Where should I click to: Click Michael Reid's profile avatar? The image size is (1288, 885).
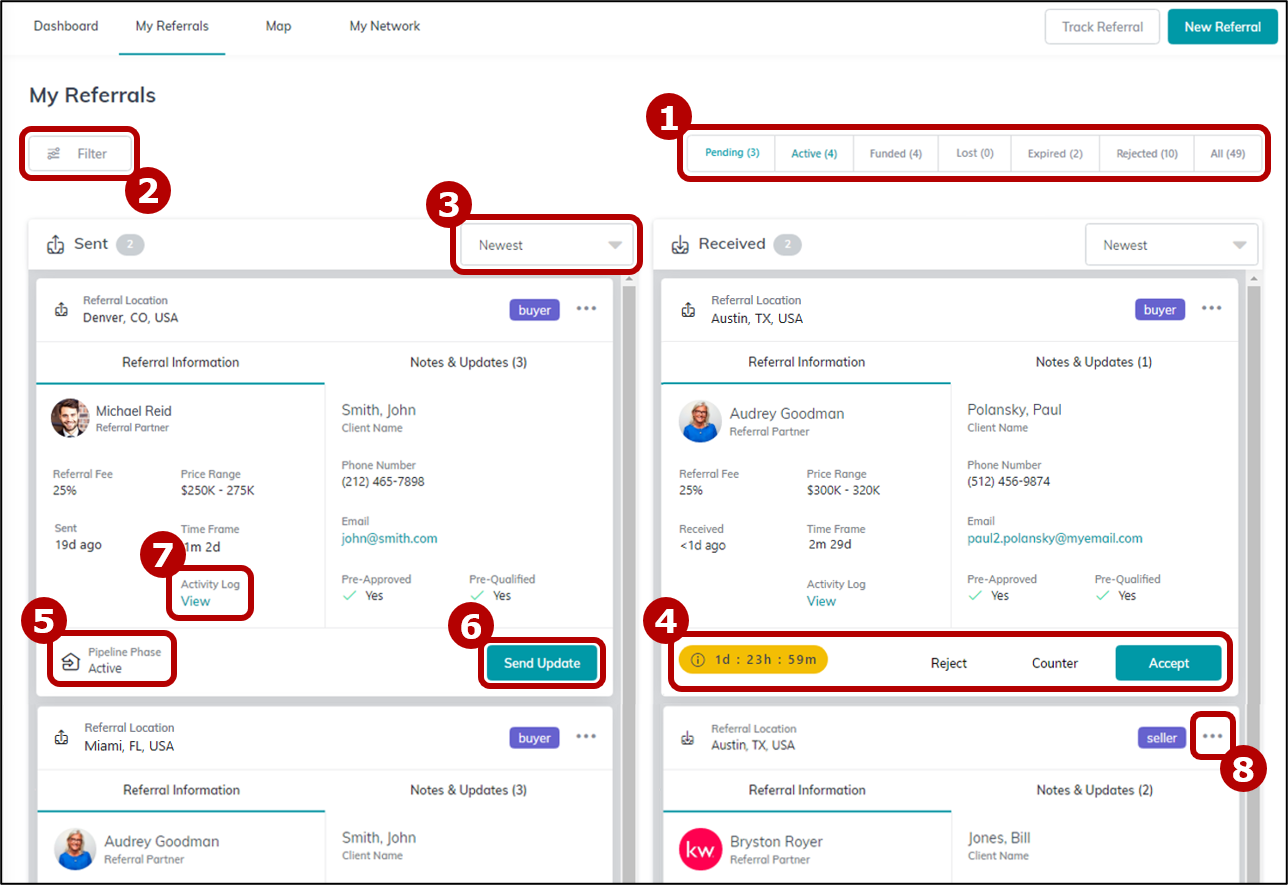(x=70, y=418)
